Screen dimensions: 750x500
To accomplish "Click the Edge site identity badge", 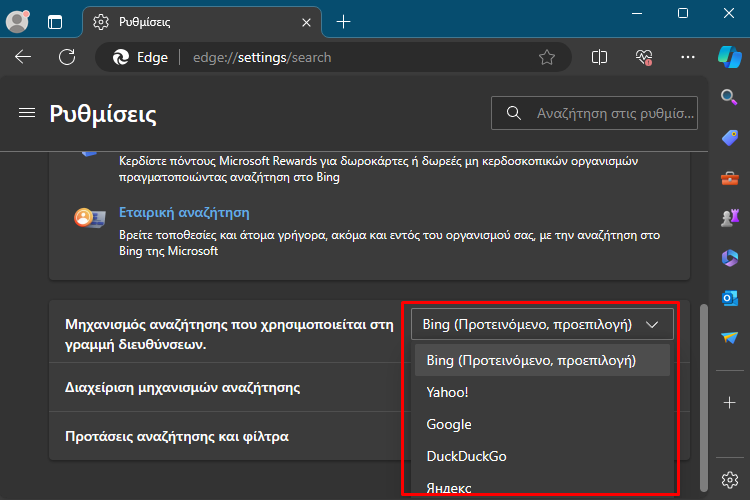I will pyautogui.click(x=140, y=57).
